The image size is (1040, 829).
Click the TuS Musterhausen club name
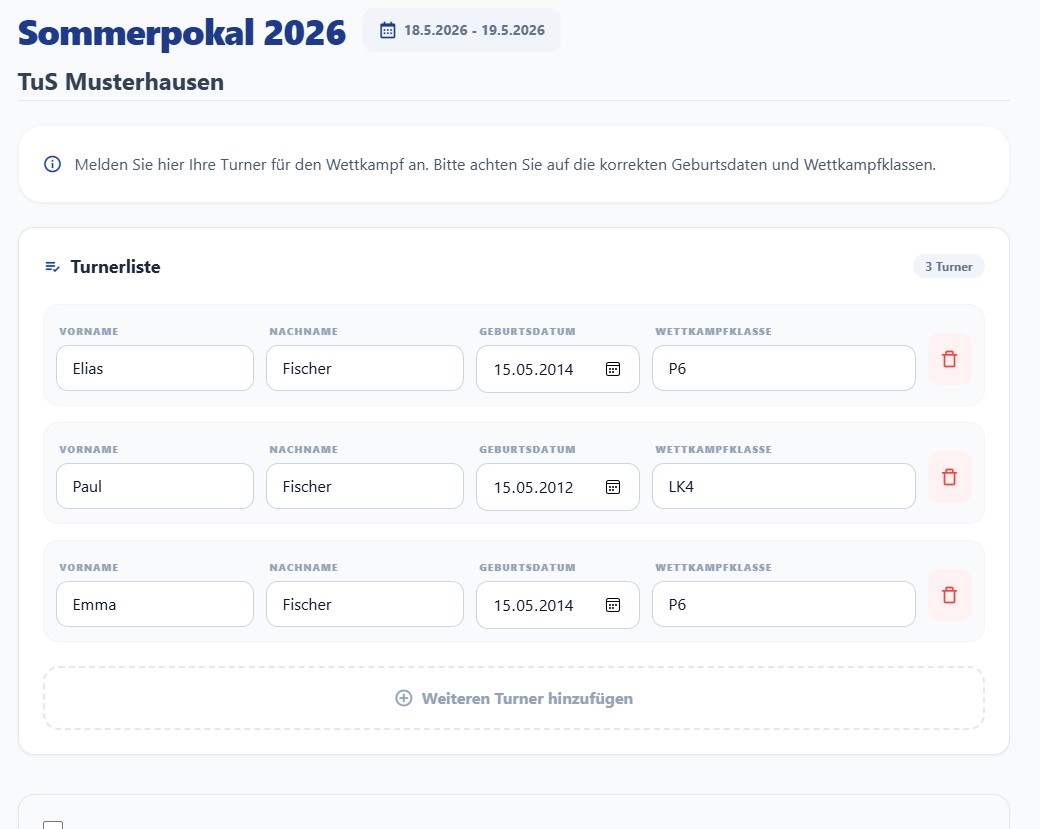[121, 82]
